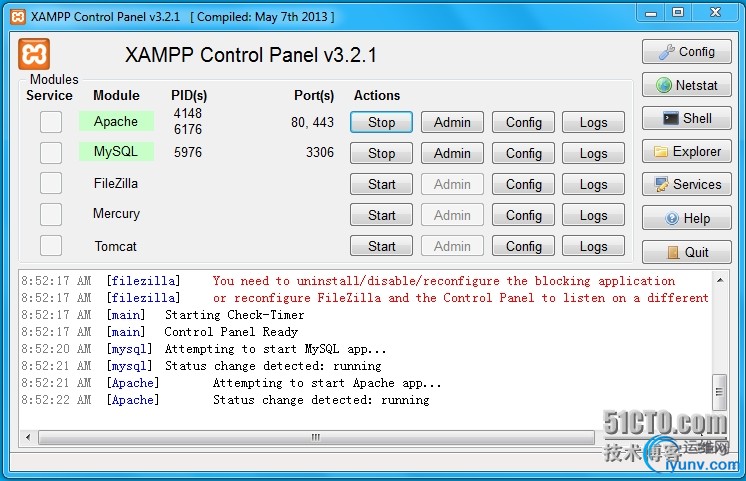Click the Tomcat Admin button
746x481 pixels.
point(452,246)
